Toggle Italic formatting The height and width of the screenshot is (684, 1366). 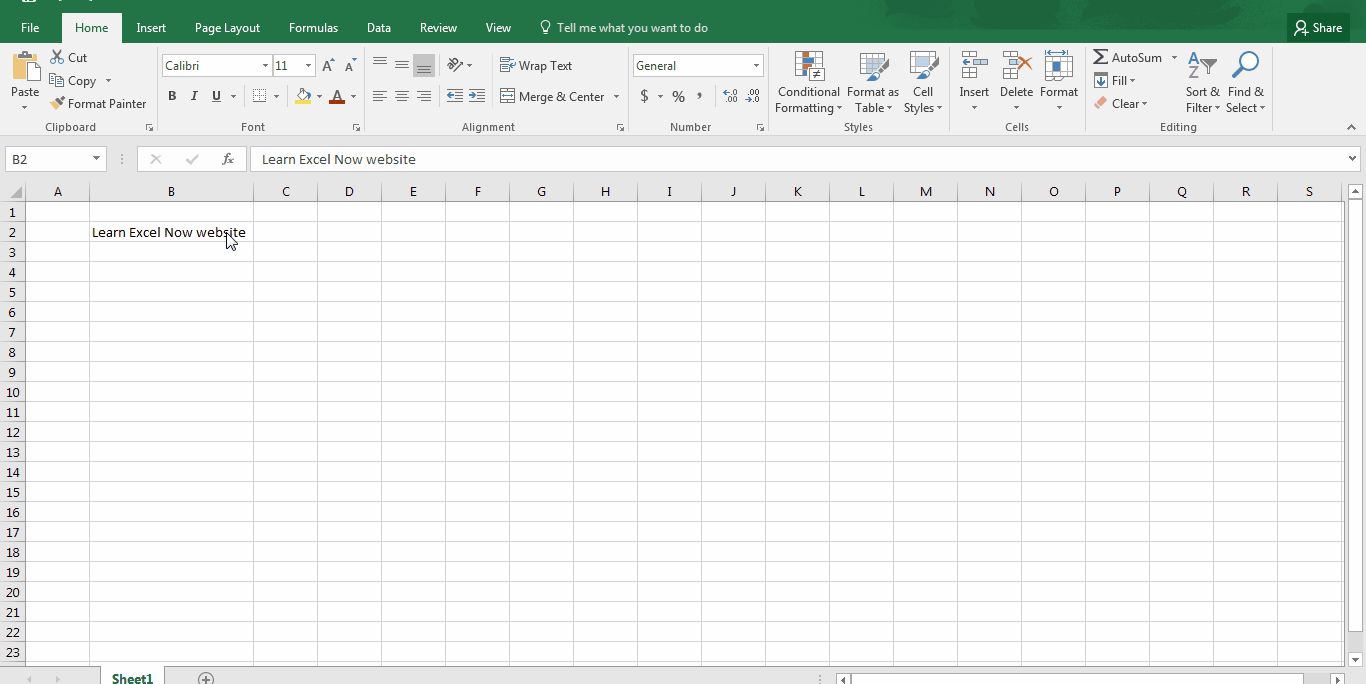pyautogui.click(x=194, y=96)
